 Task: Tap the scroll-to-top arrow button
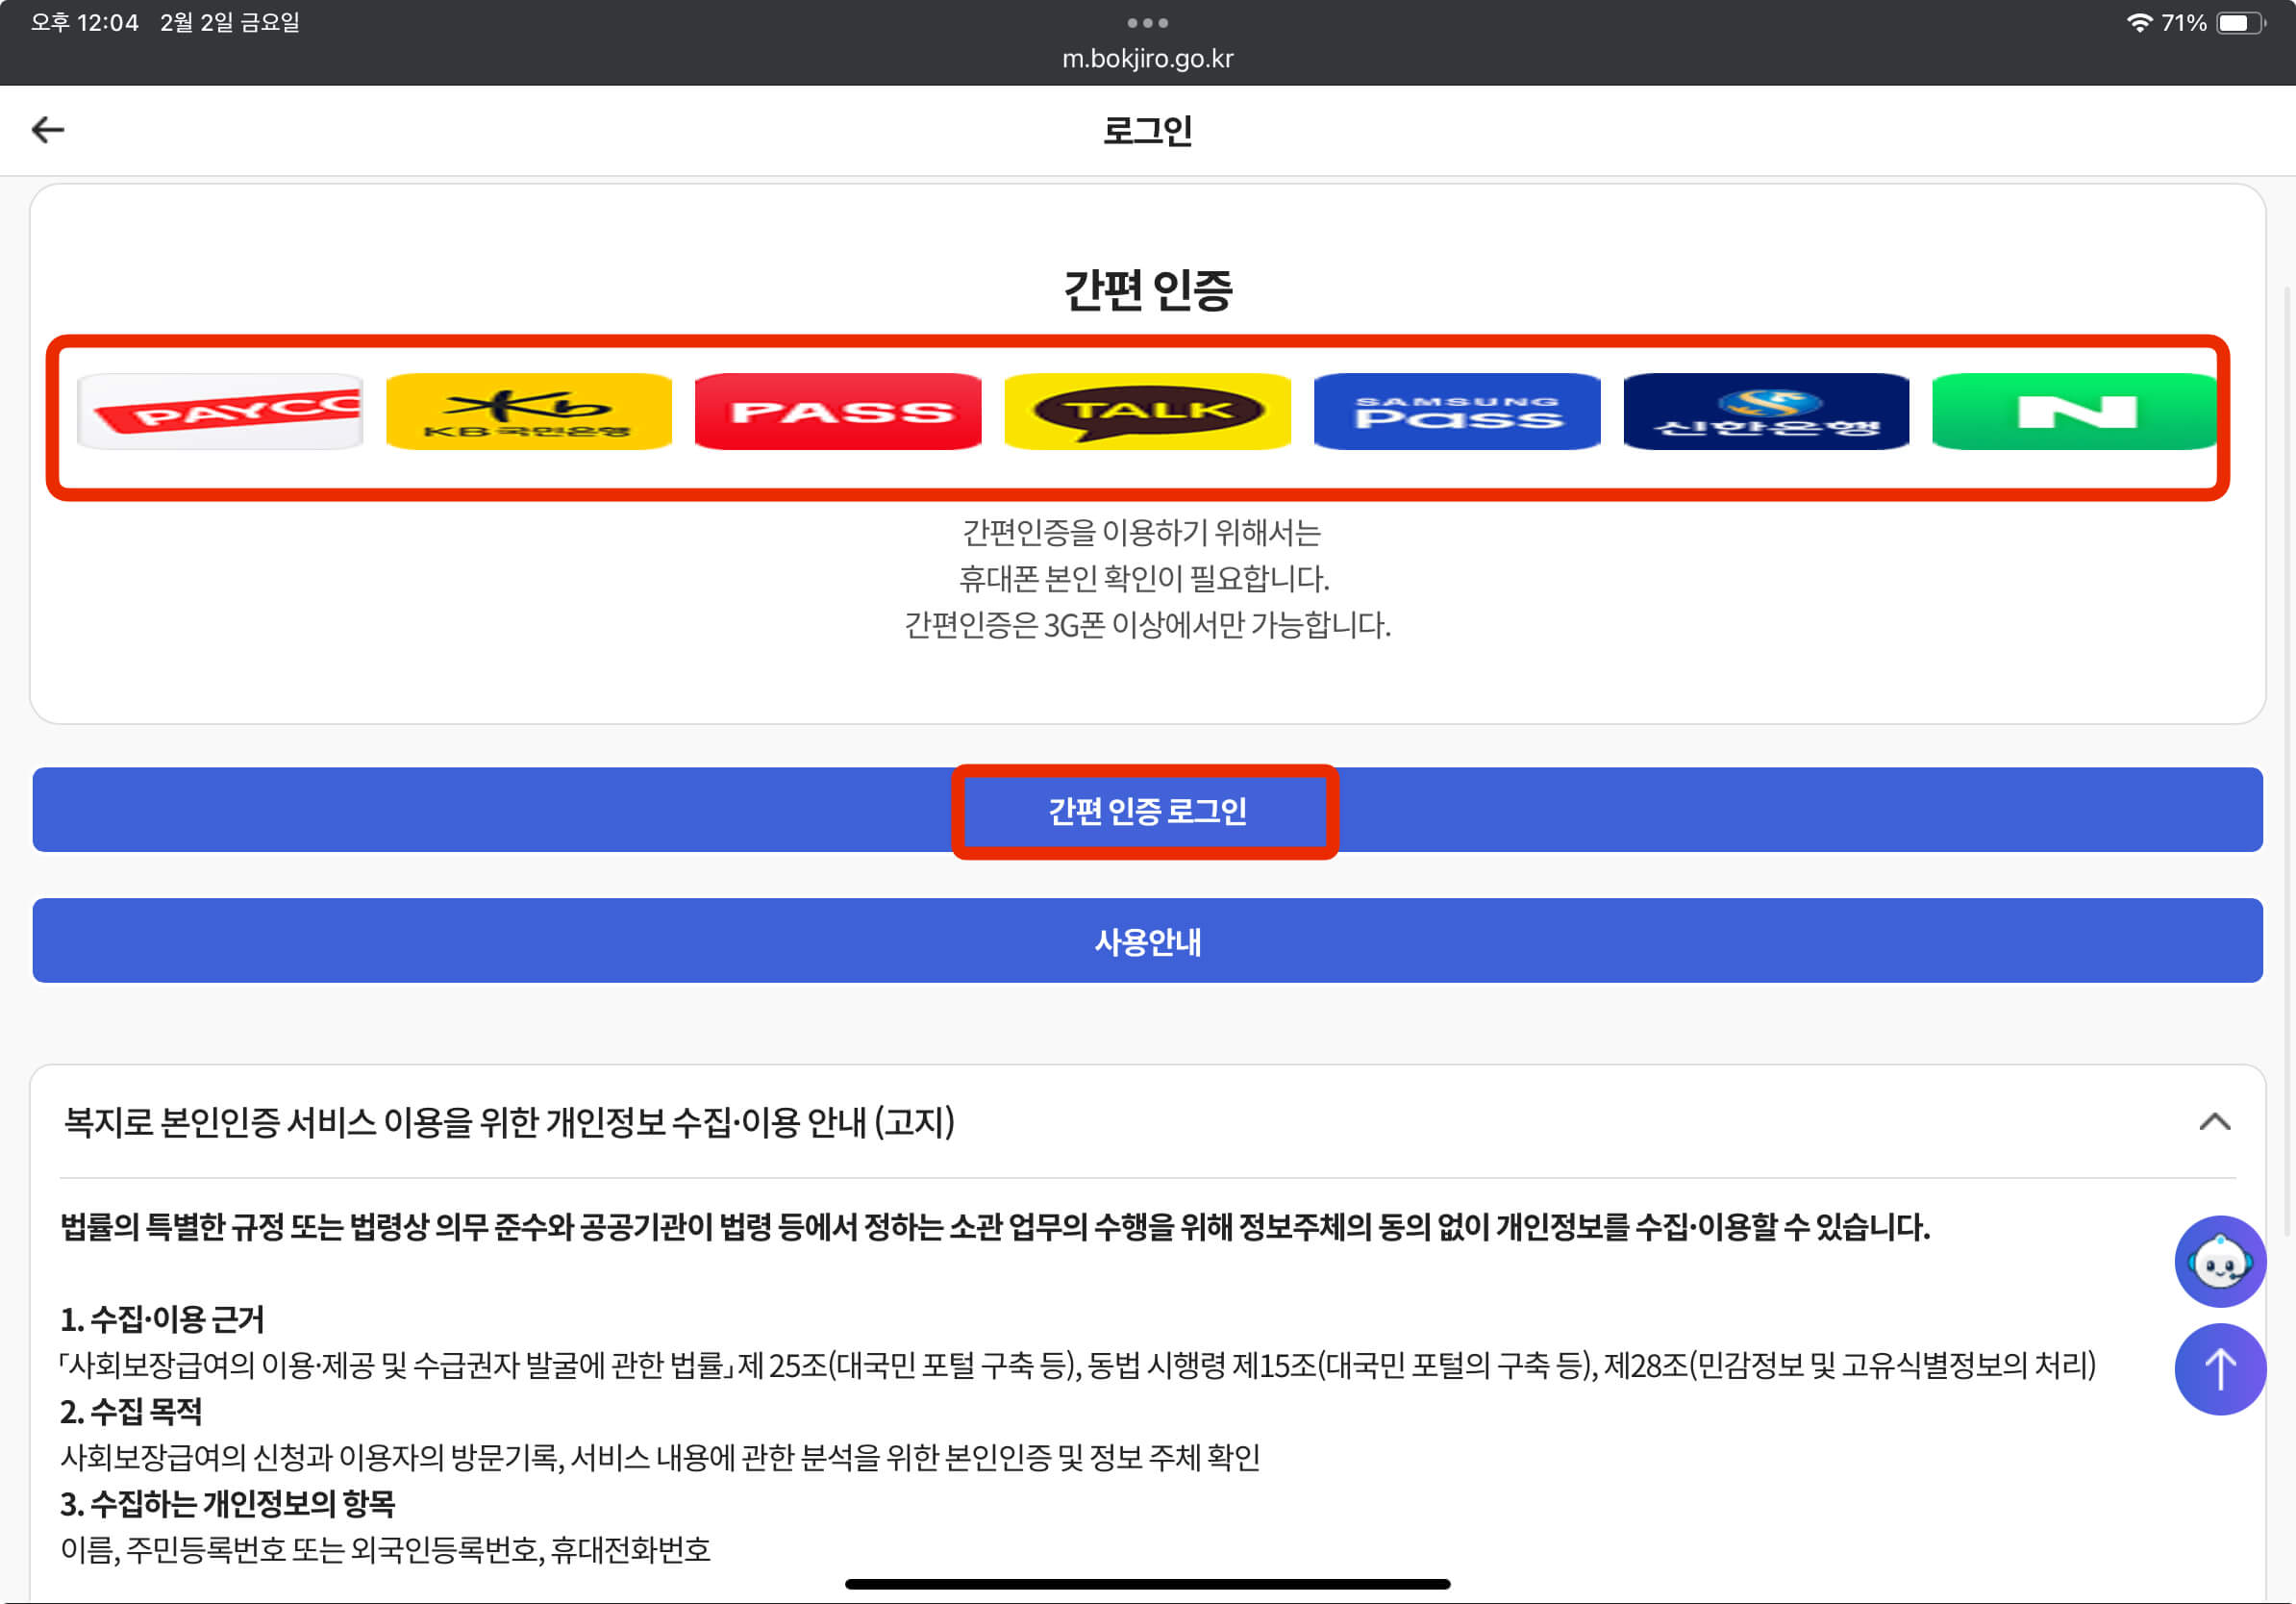2219,1369
